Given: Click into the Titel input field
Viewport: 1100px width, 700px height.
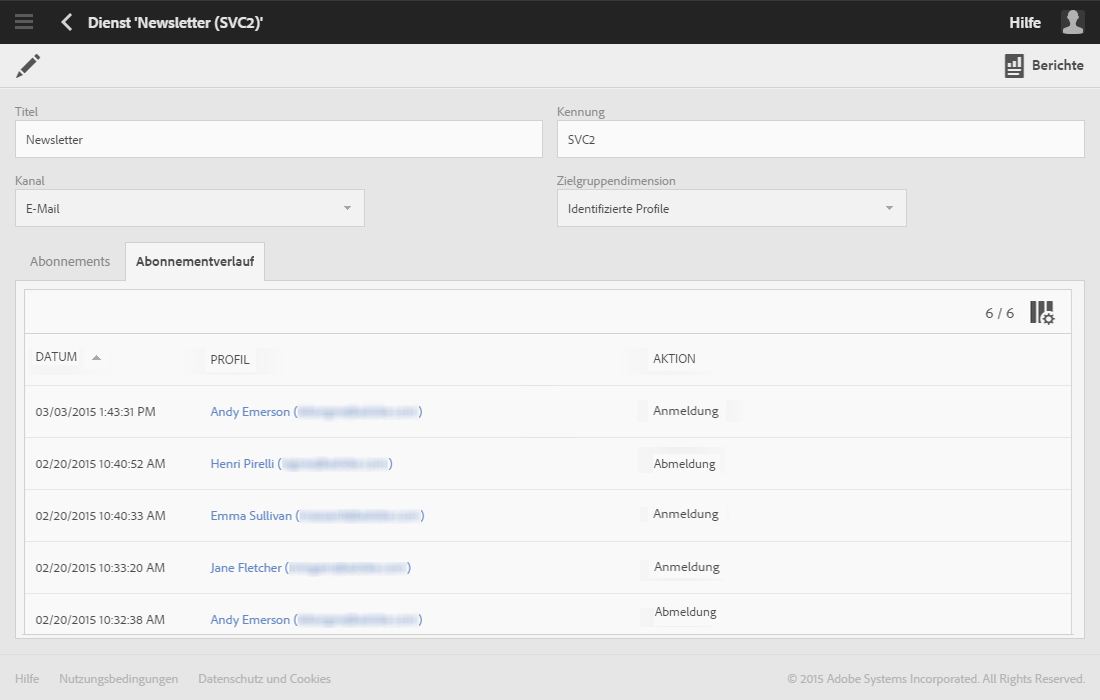Looking at the screenshot, I should [279, 140].
